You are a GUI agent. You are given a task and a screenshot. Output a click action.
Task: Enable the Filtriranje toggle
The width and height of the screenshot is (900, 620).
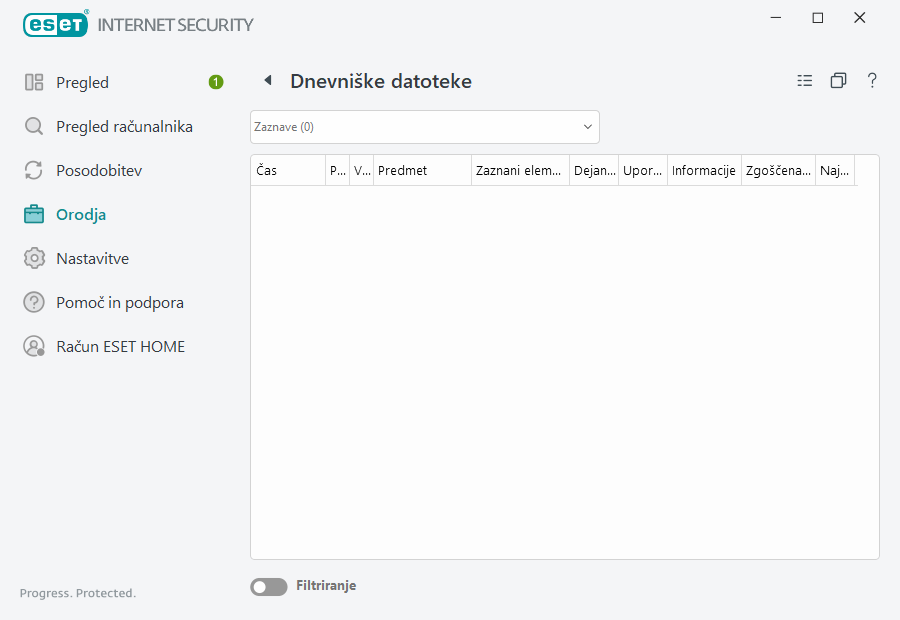(268, 586)
